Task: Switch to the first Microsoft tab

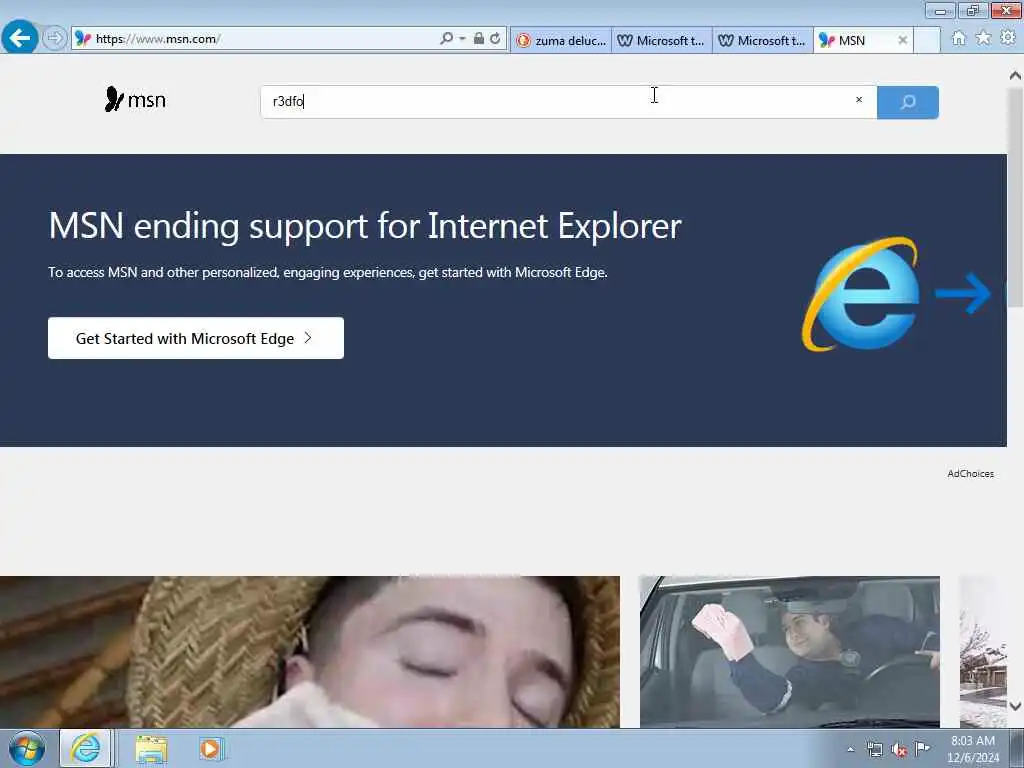Action: click(662, 40)
